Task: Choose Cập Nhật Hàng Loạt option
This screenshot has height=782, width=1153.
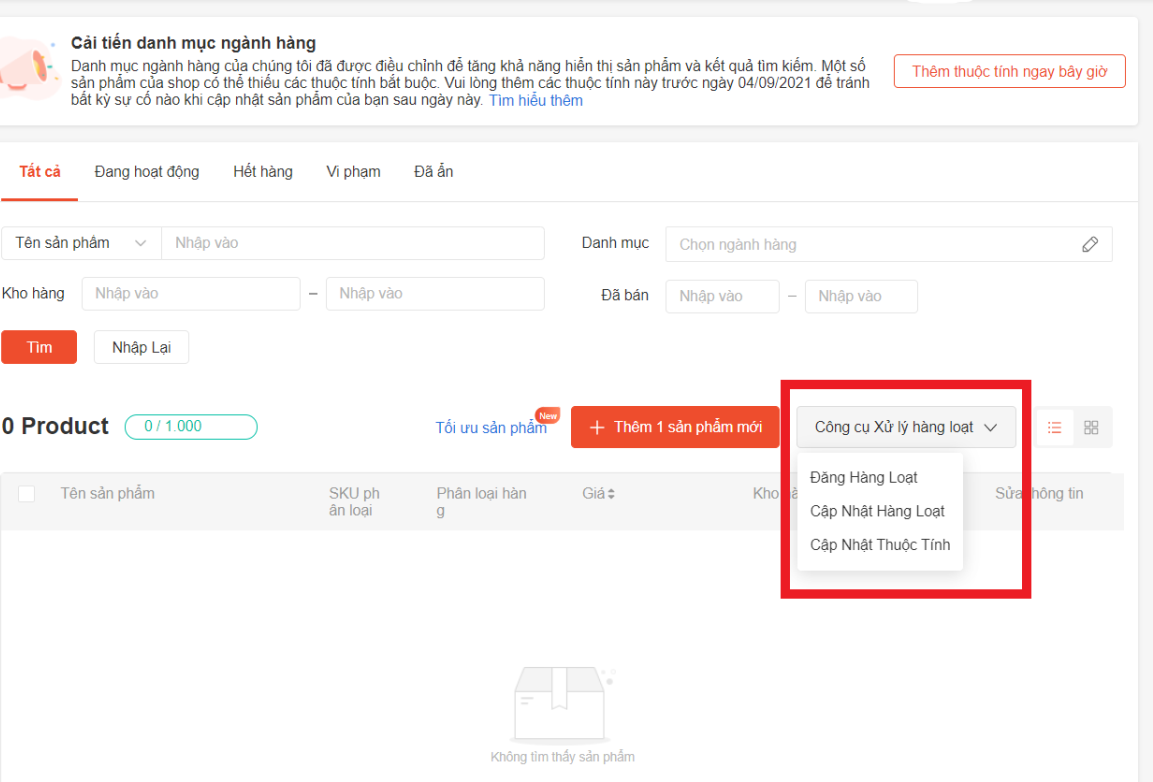Action: coord(877,511)
